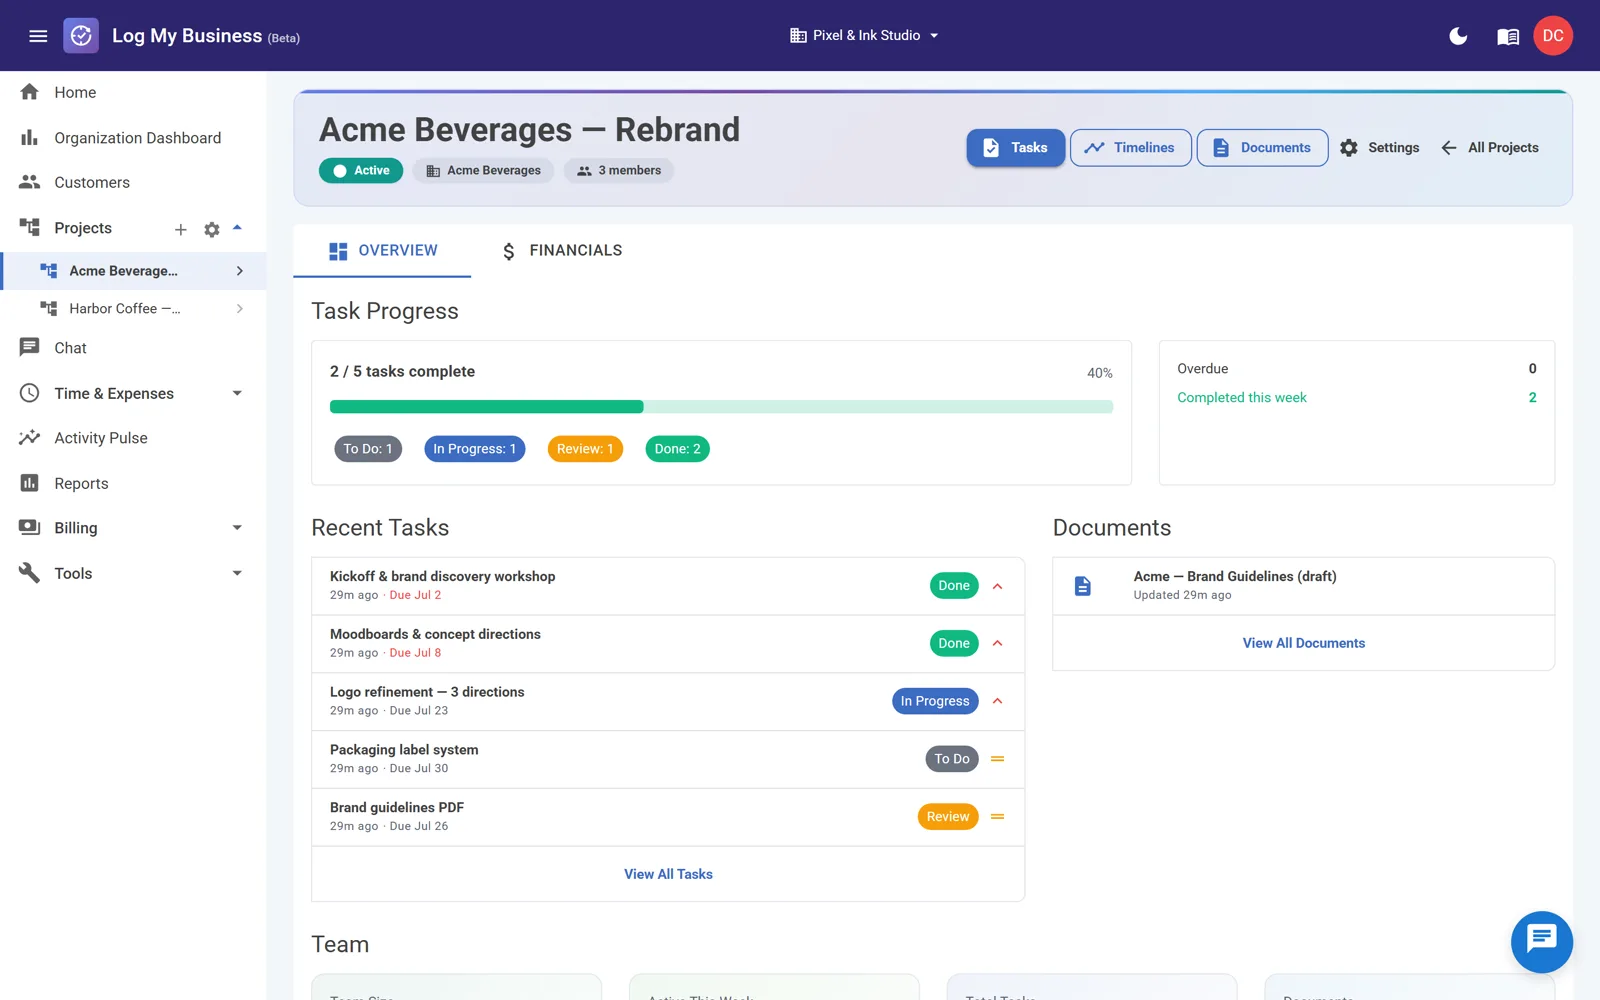
Task: Open the documentation book icon
Action: 1508,36
